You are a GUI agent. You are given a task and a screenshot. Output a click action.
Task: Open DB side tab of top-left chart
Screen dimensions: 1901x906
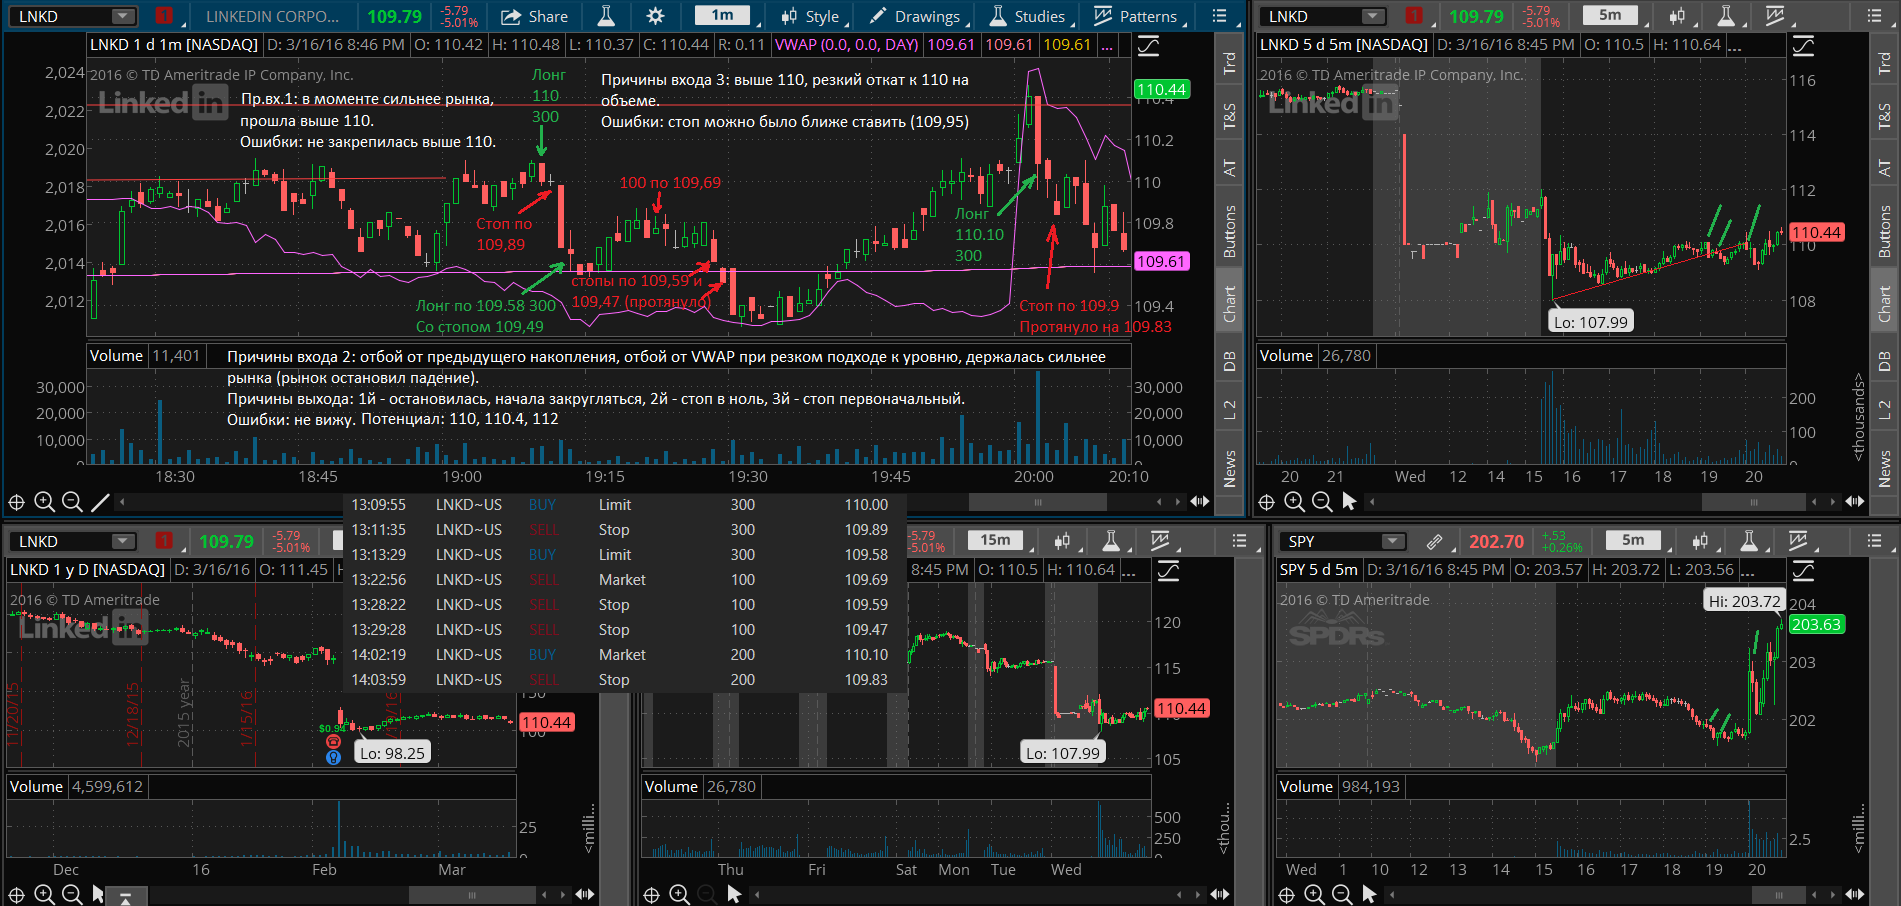[1230, 362]
